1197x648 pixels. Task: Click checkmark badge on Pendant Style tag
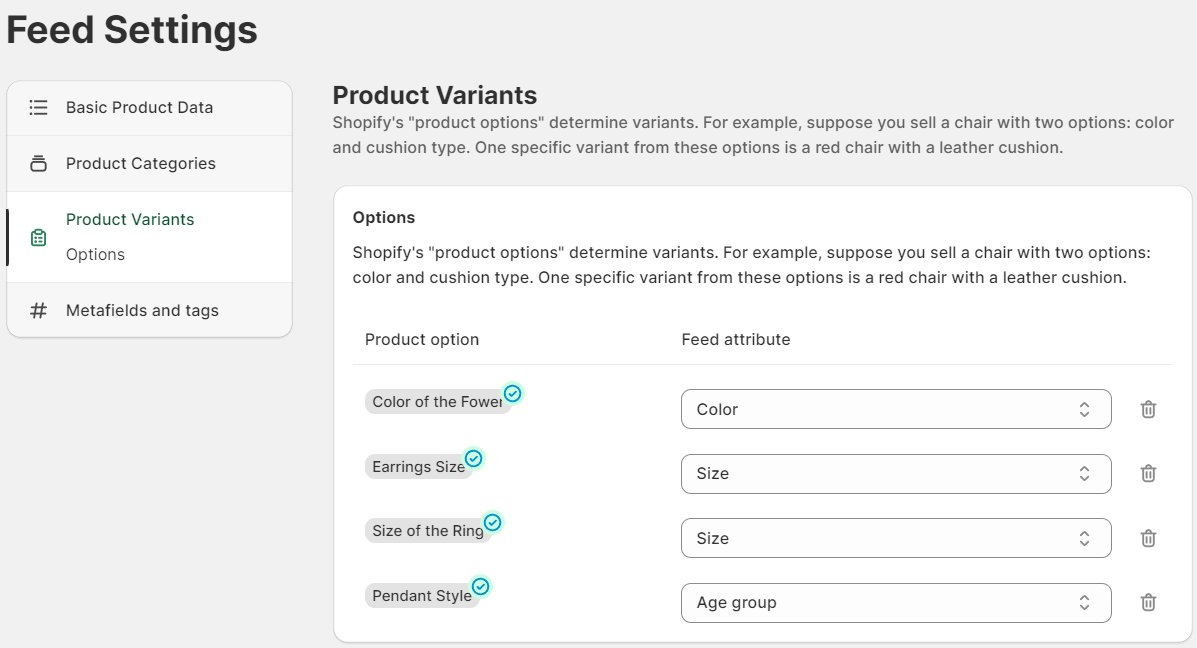pyautogui.click(x=480, y=586)
